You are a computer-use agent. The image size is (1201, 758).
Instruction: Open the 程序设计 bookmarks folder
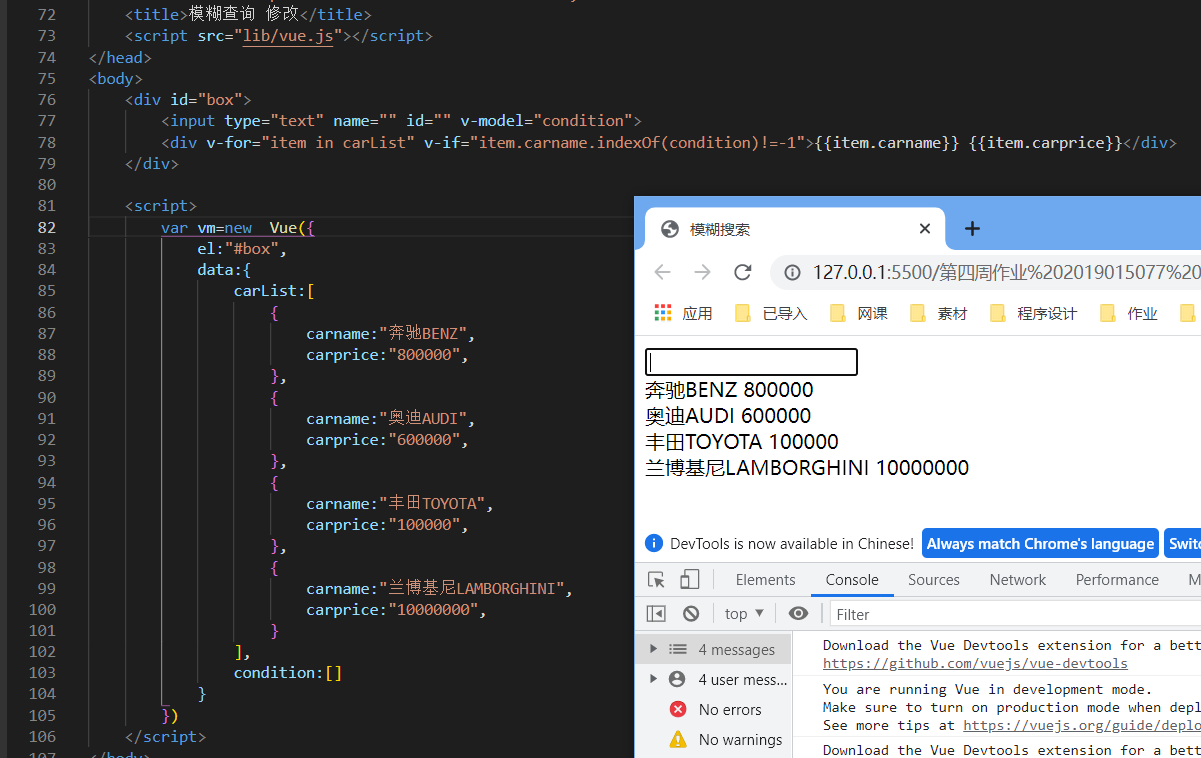click(1033, 313)
